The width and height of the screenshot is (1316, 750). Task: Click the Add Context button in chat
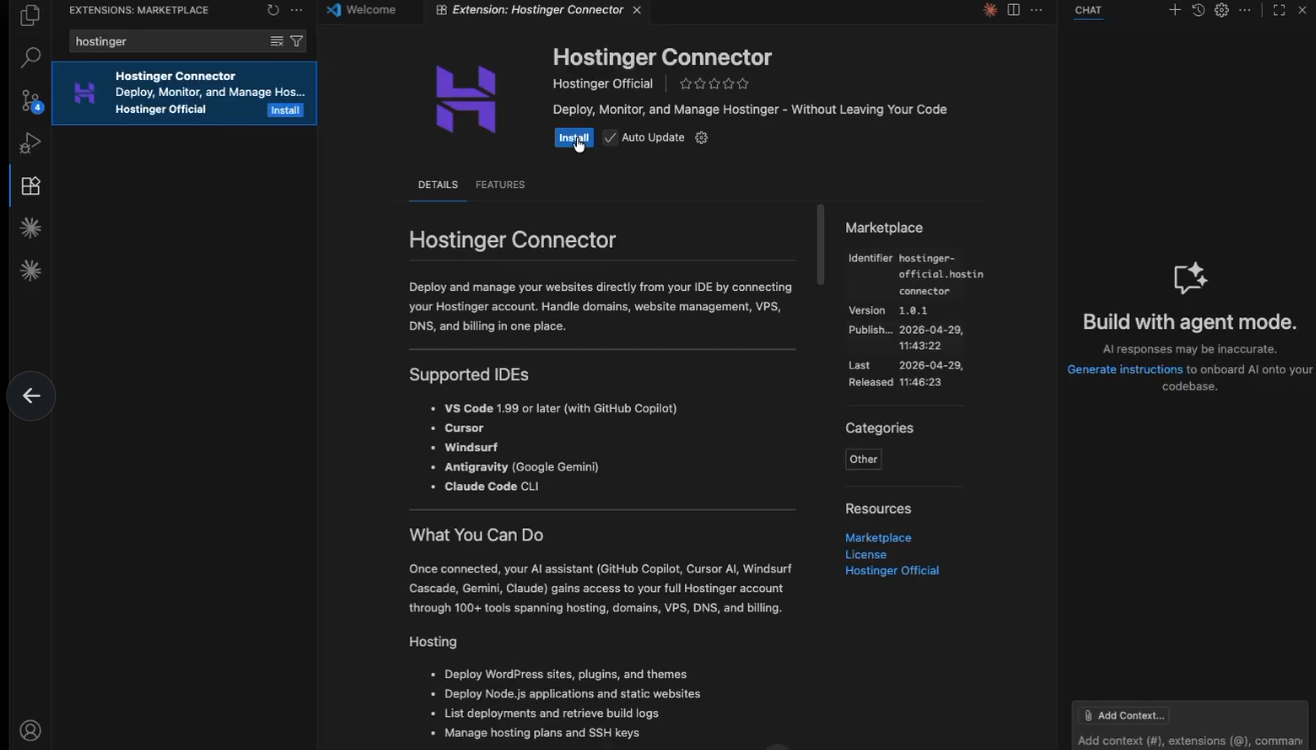pyautogui.click(x=1125, y=715)
